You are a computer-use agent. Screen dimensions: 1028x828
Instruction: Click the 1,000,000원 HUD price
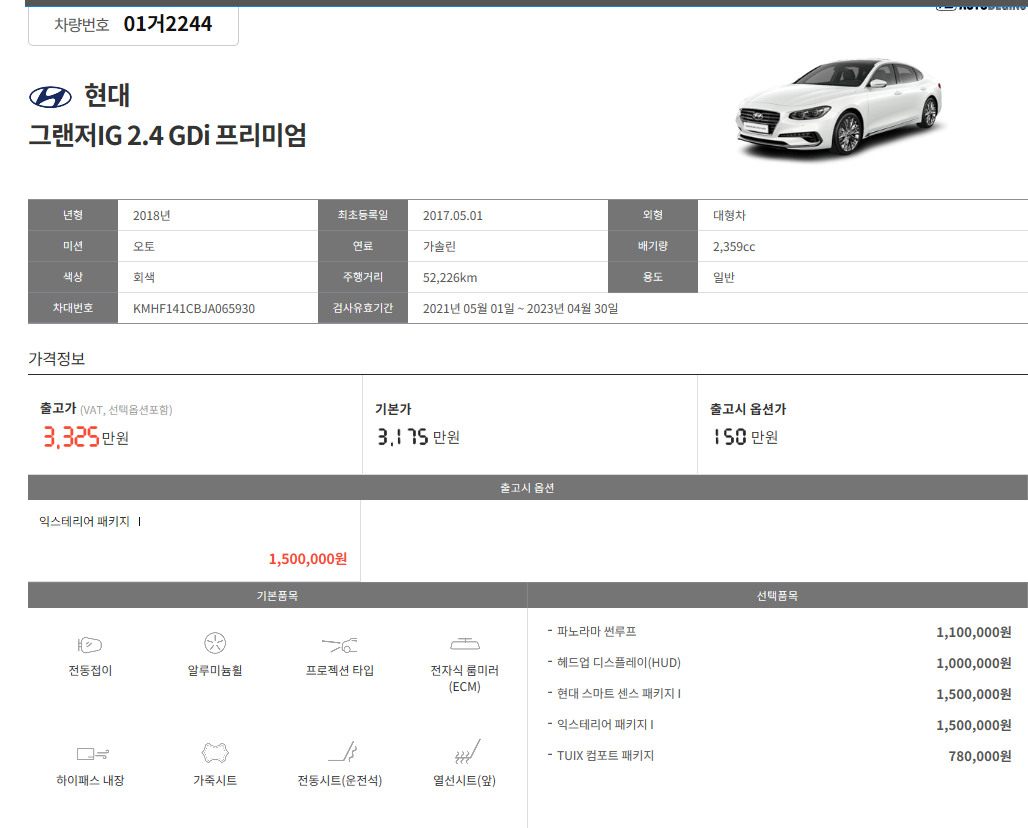[974, 663]
